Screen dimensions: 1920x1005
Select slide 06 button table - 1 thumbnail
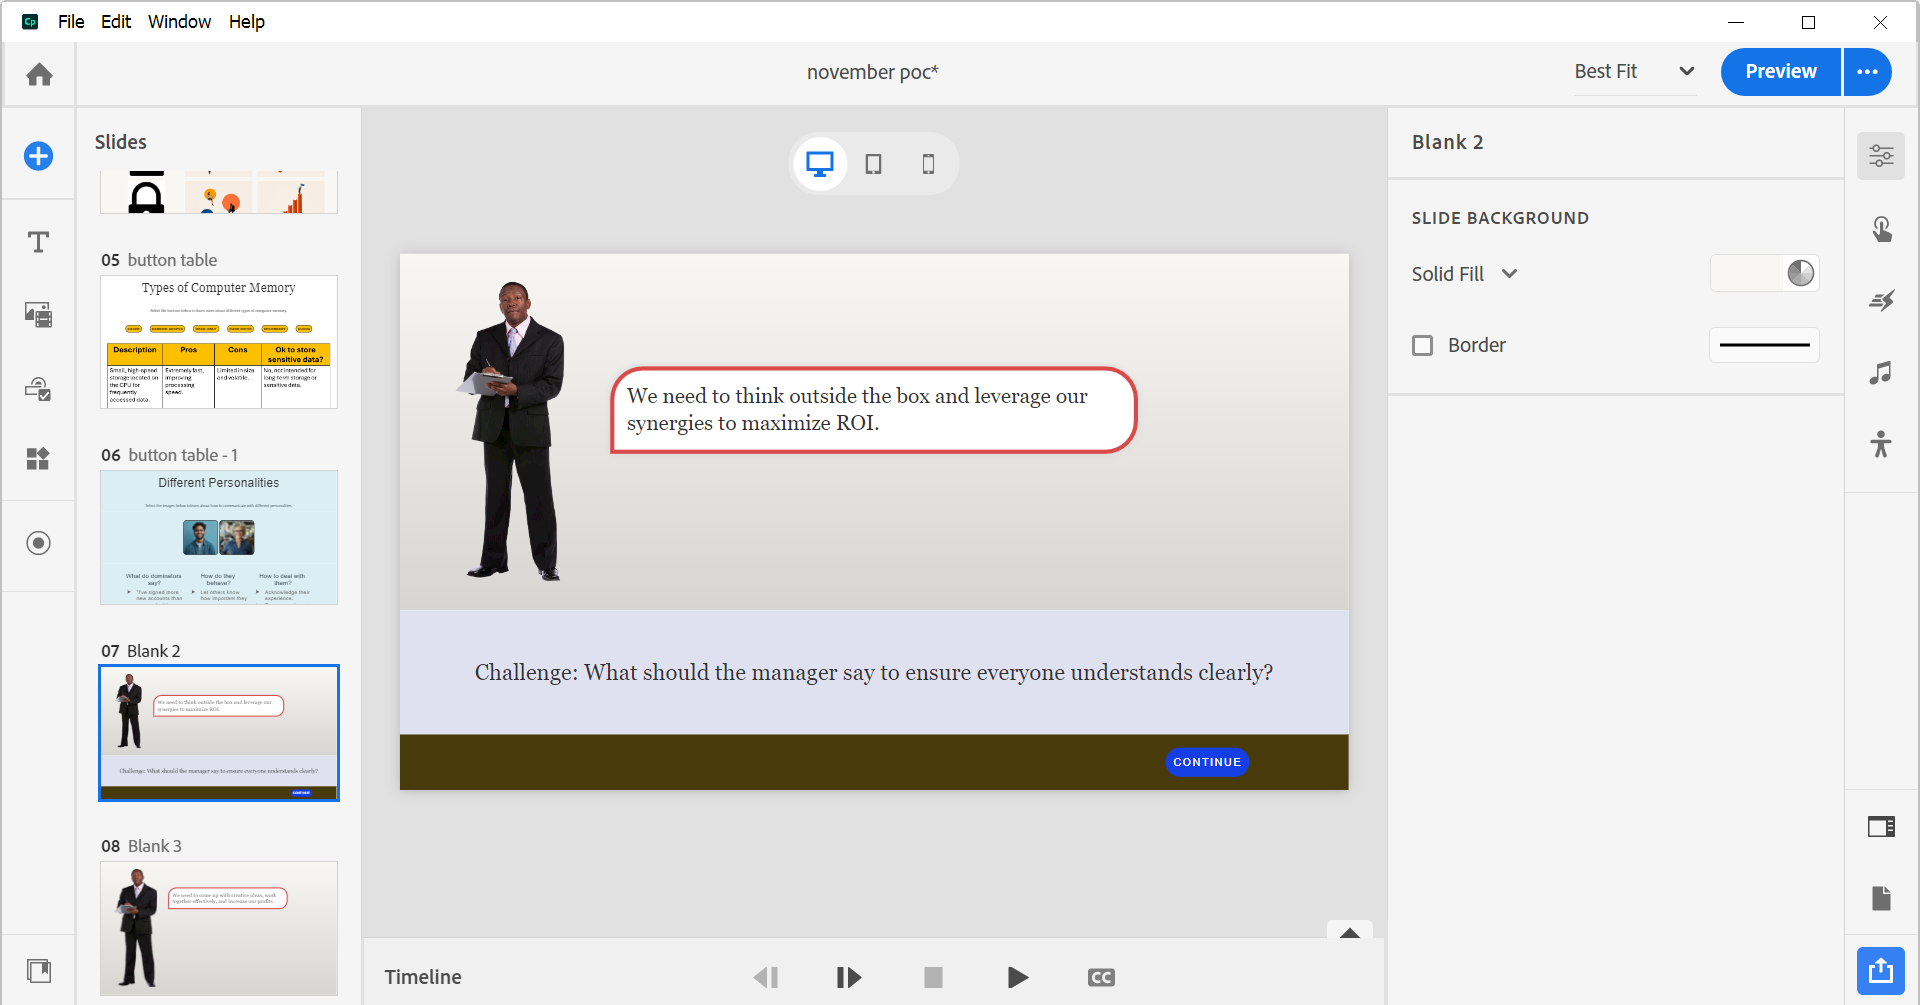click(x=219, y=537)
